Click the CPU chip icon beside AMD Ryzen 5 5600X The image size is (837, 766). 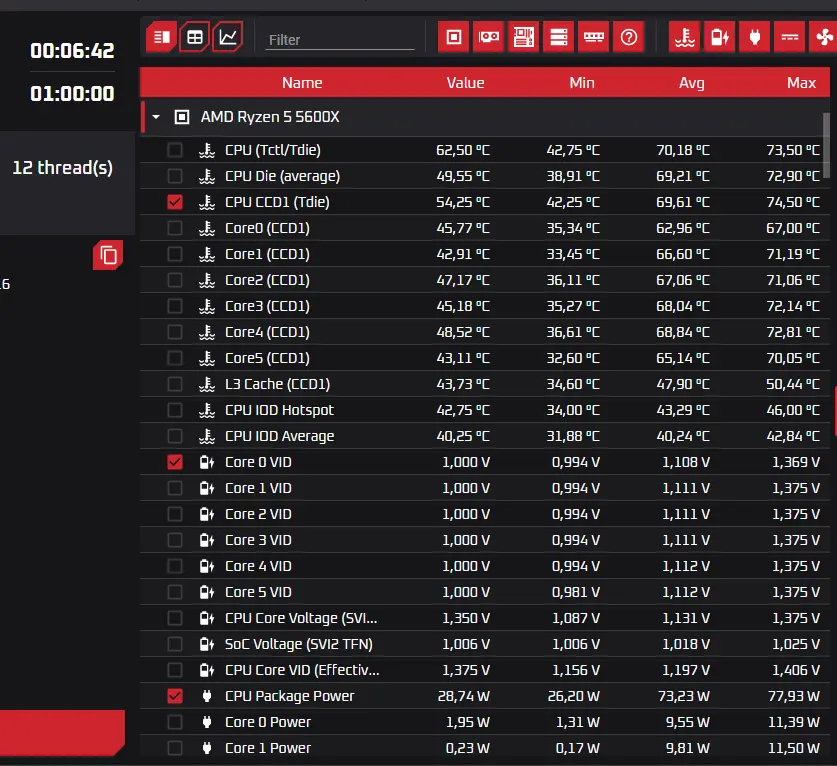pyautogui.click(x=182, y=117)
